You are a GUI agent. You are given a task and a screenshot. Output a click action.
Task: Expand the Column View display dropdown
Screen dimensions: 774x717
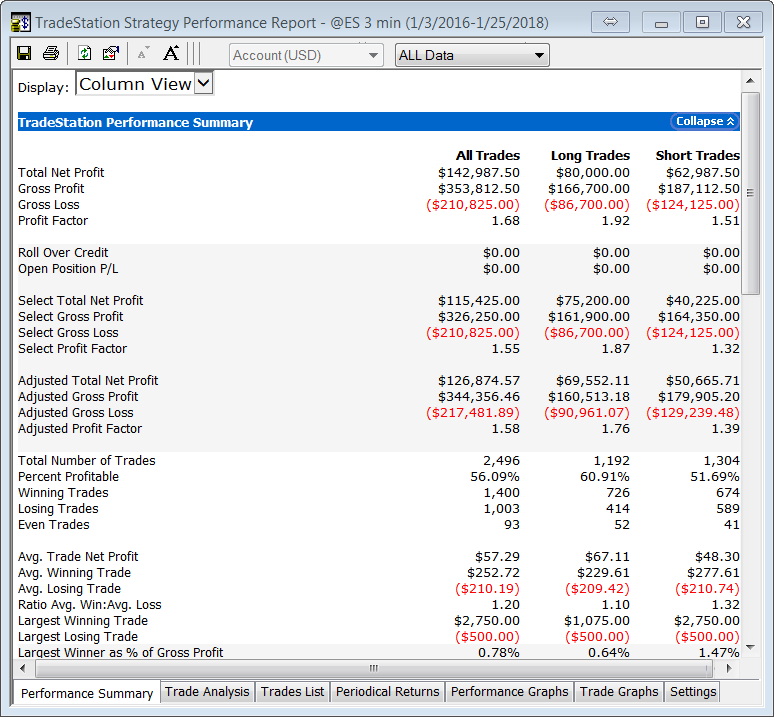click(203, 84)
